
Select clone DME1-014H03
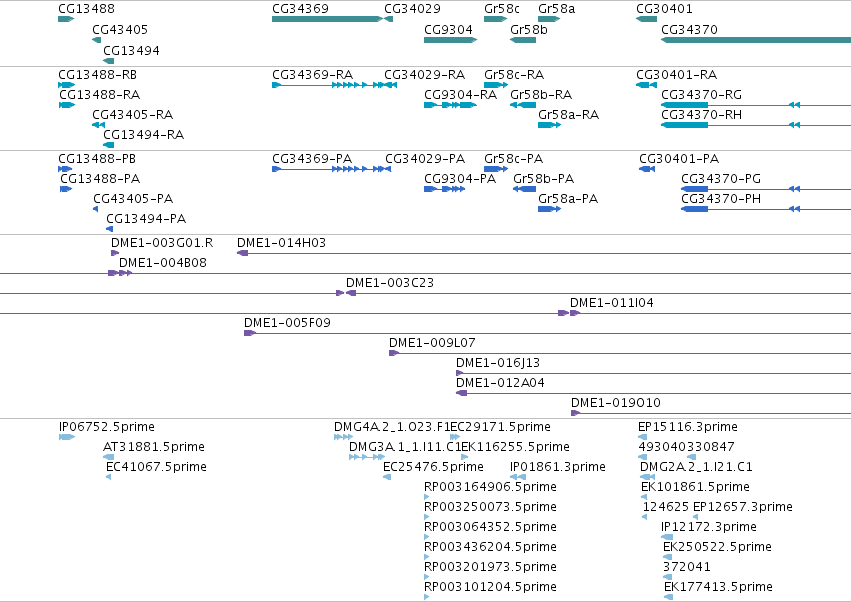[x=282, y=243]
